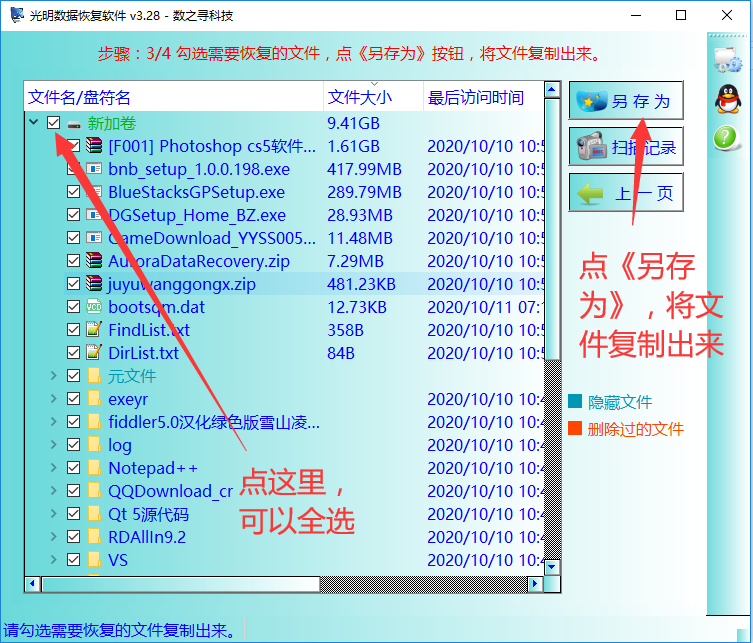Collapse the 新加卷 drive tree node
This screenshot has width=753, height=643.
34,122
